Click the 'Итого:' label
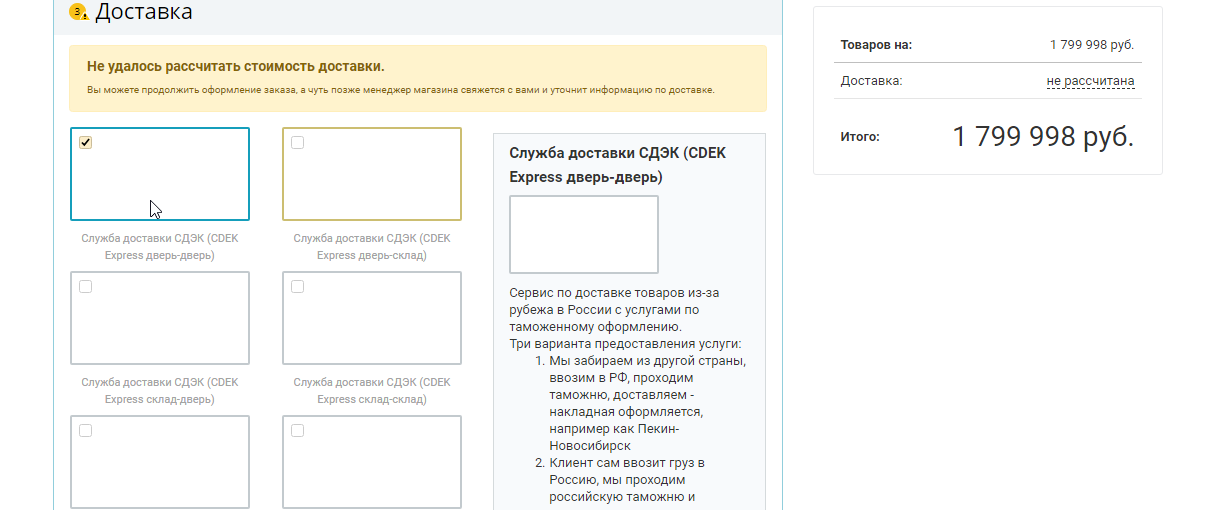Viewport: 1216px width, 510px height. point(860,136)
